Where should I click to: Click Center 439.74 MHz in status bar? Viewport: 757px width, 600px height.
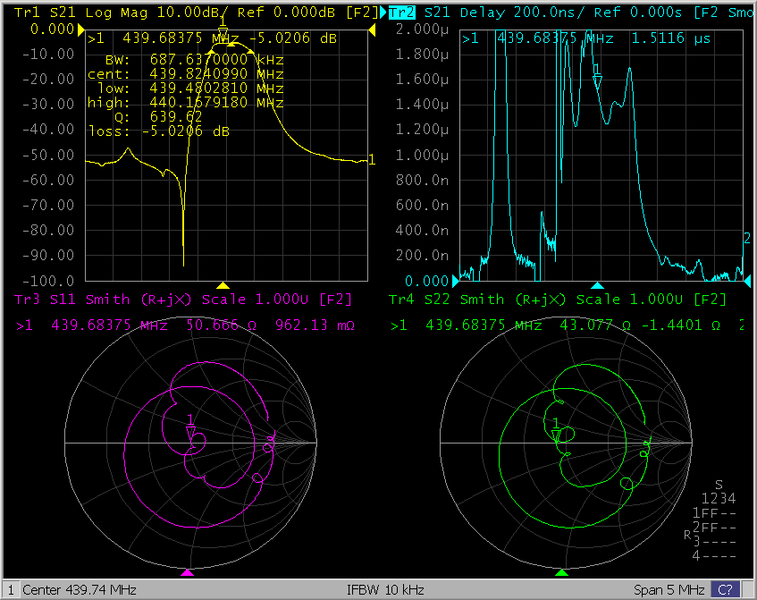(x=78, y=590)
